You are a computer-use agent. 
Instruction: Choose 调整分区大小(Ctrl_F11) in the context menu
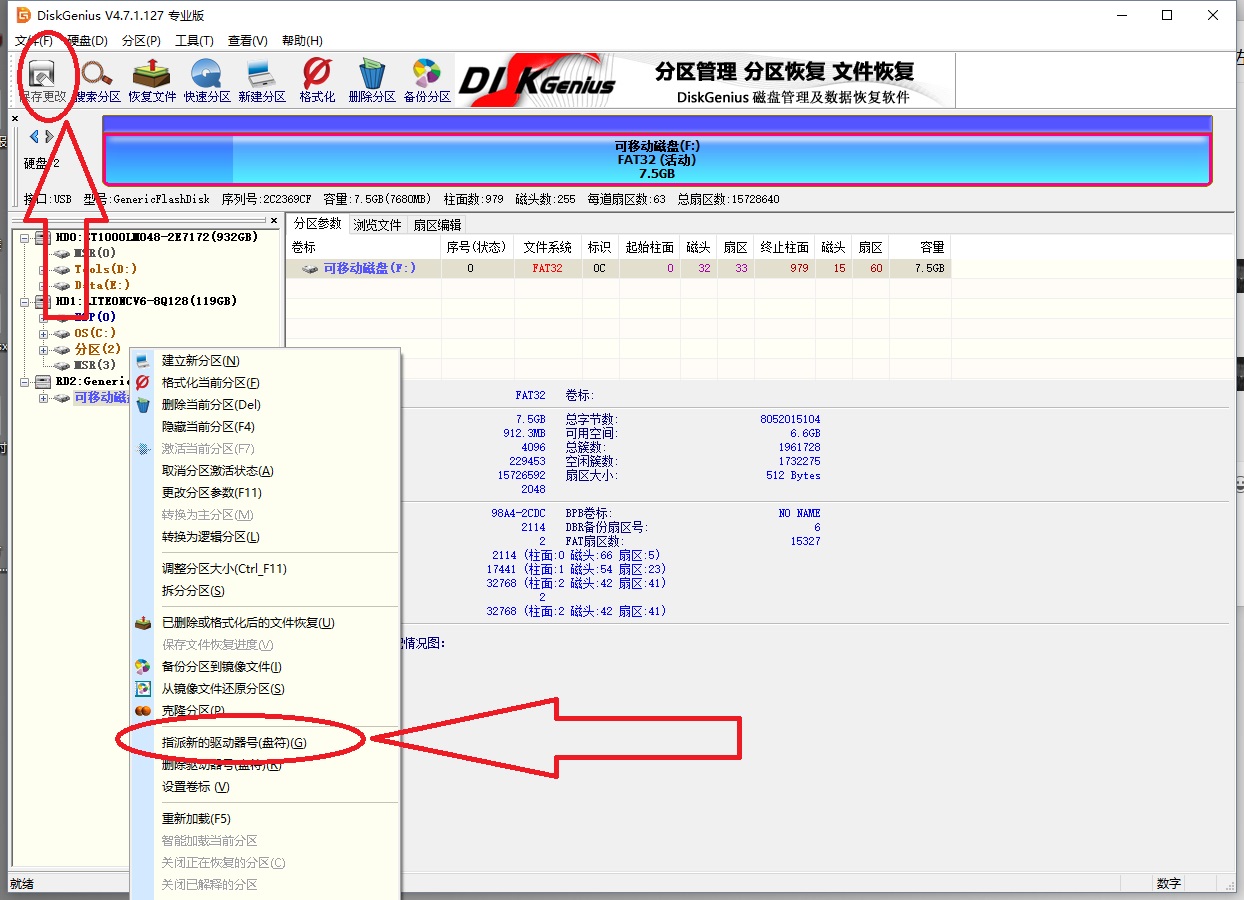click(224, 569)
